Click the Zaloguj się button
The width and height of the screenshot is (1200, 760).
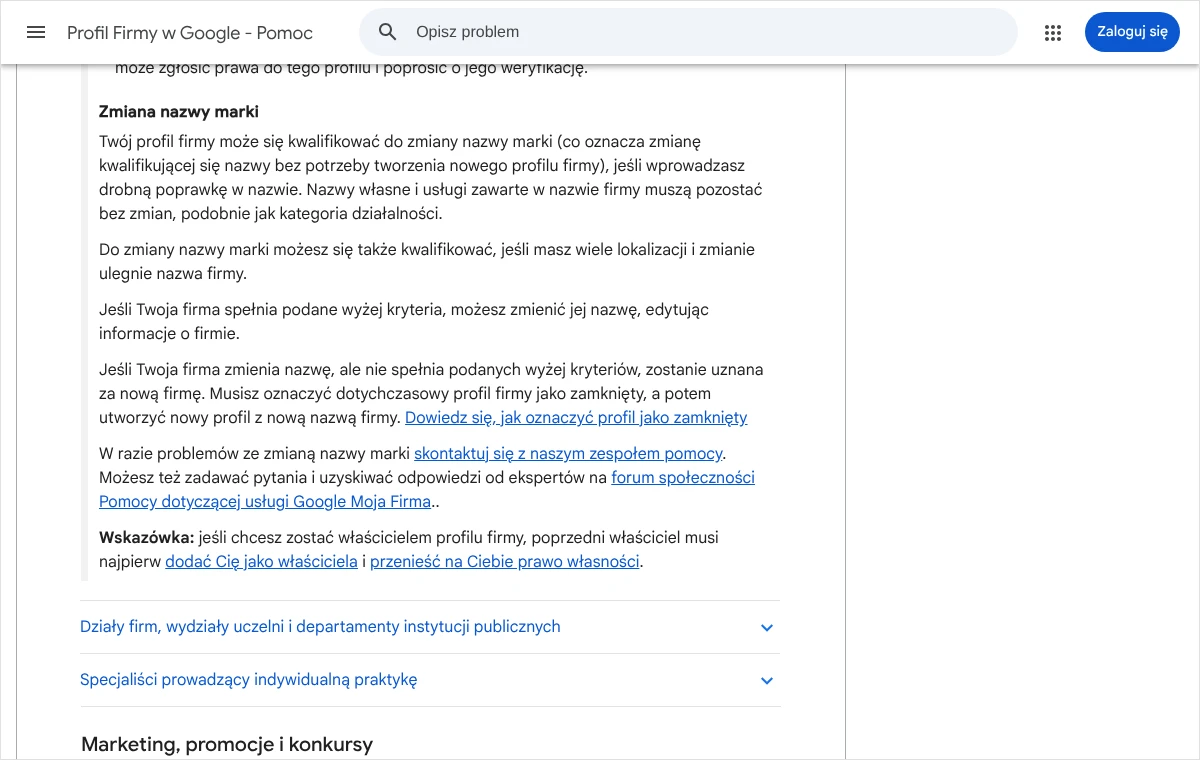click(1132, 32)
